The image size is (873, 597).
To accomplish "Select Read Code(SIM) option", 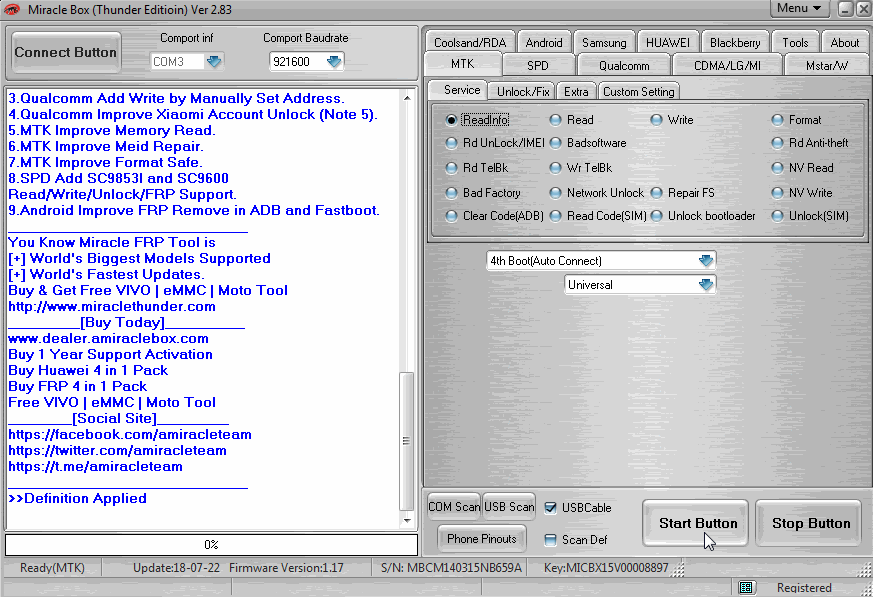I will point(555,216).
